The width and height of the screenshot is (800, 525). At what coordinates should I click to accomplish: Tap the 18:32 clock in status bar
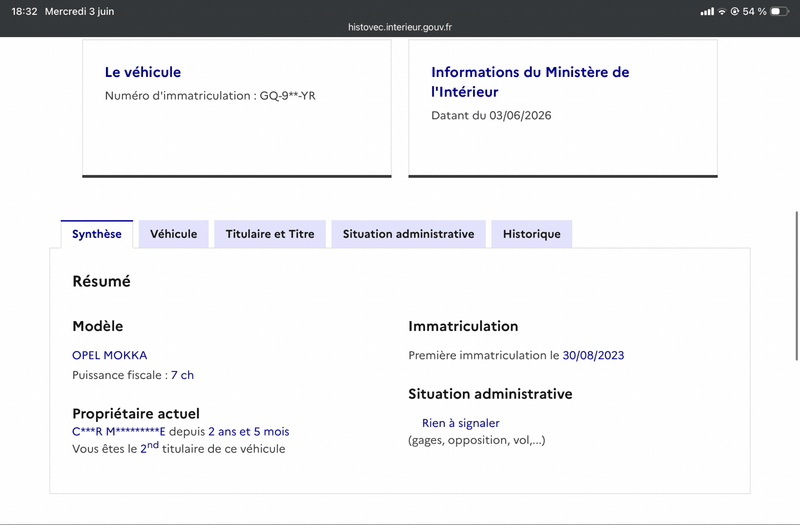click(x=24, y=11)
